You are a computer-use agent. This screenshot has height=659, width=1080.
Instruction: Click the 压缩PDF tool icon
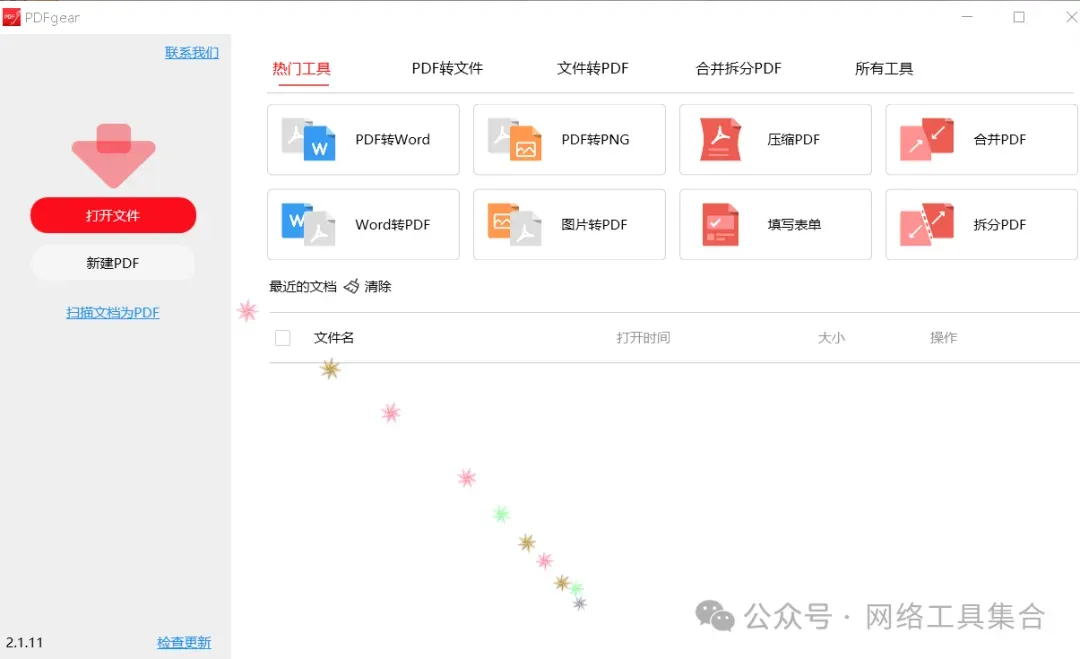click(x=720, y=139)
